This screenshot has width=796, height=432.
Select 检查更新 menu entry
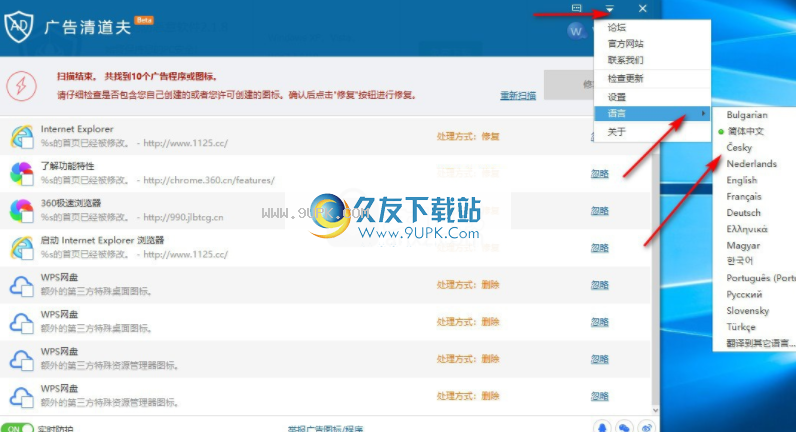pos(625,78)
